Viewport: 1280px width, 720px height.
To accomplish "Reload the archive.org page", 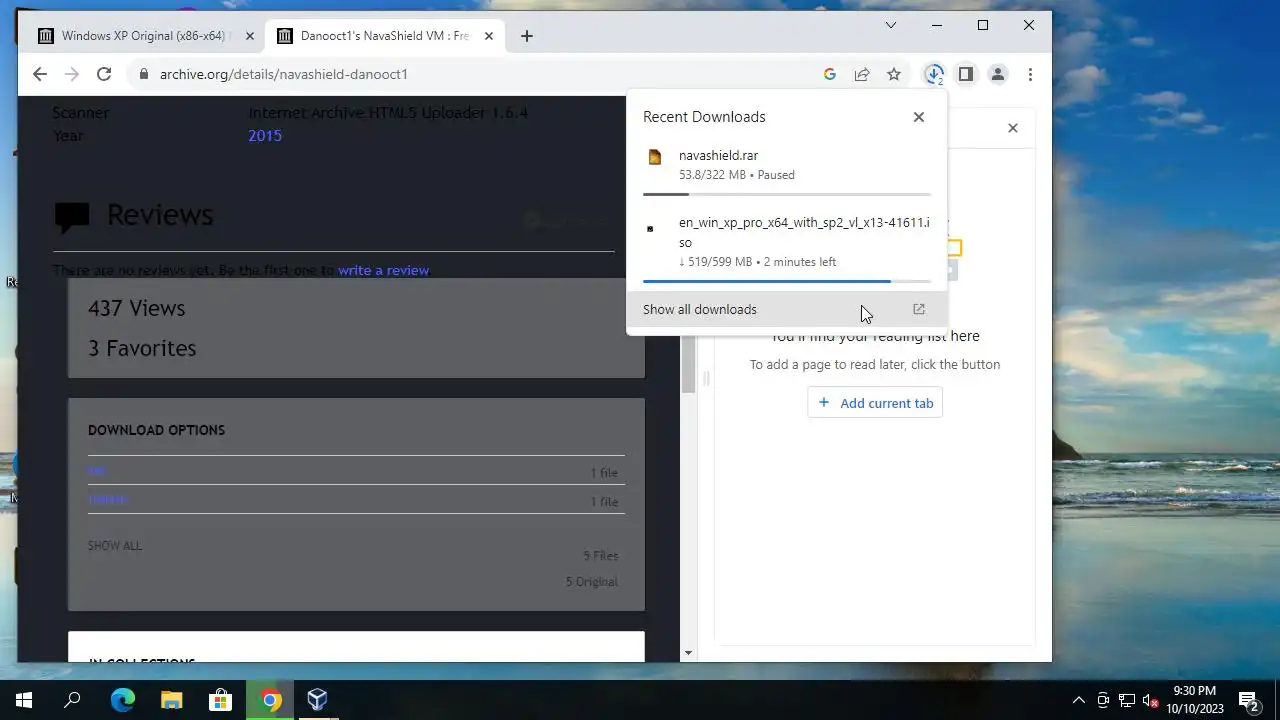I will 103,74.
